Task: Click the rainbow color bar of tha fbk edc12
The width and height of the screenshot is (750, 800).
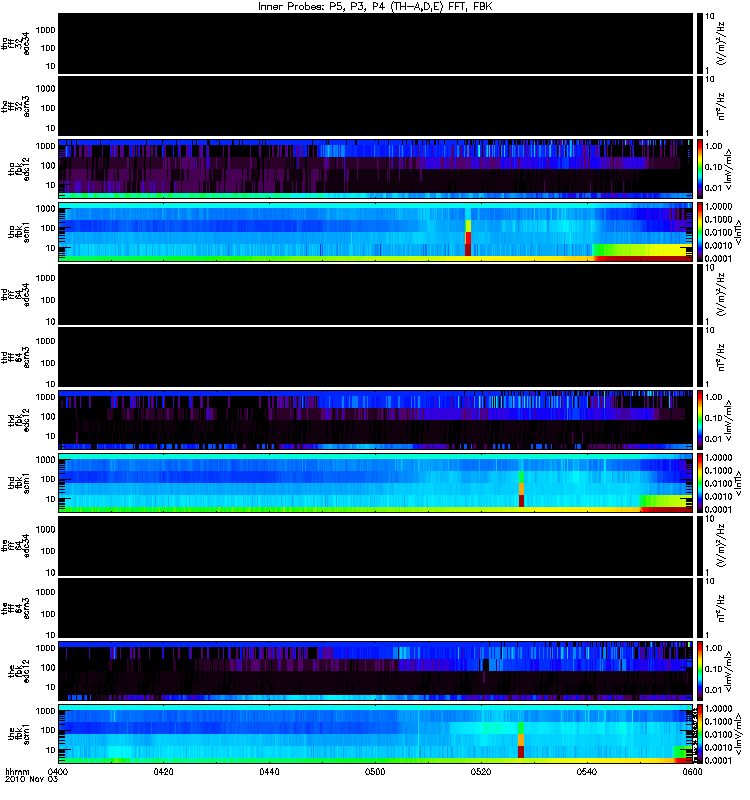Action: pyautogui.click(x=699, y=169)
